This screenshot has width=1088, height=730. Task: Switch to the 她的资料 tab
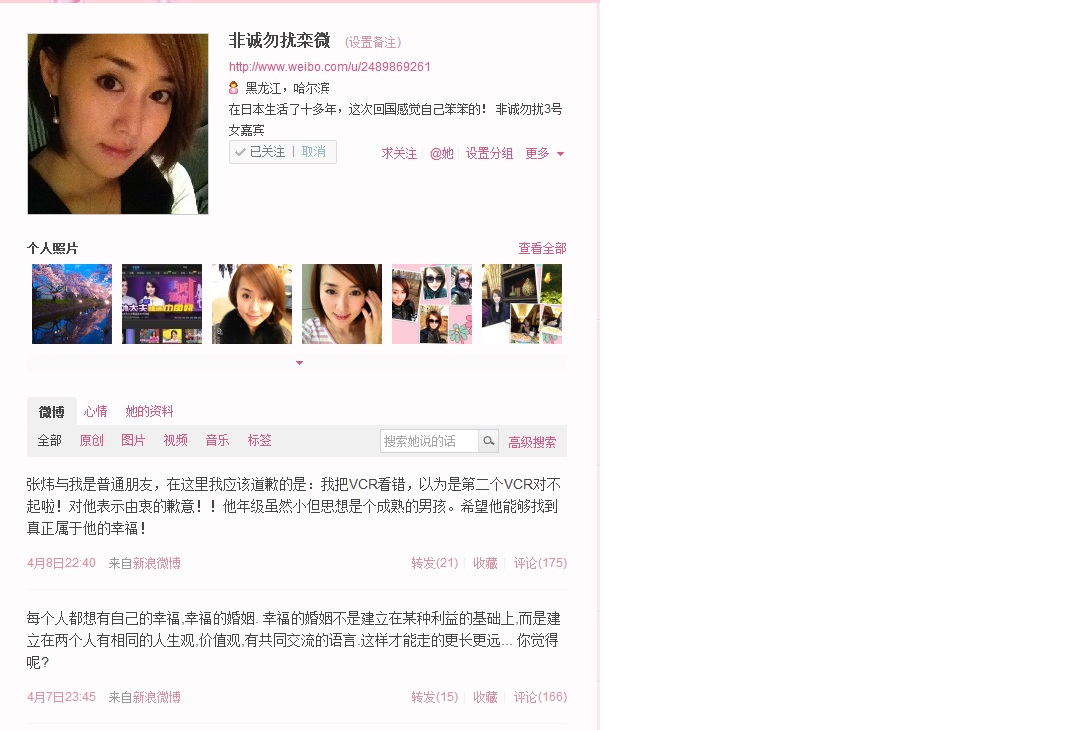(149, 411)
